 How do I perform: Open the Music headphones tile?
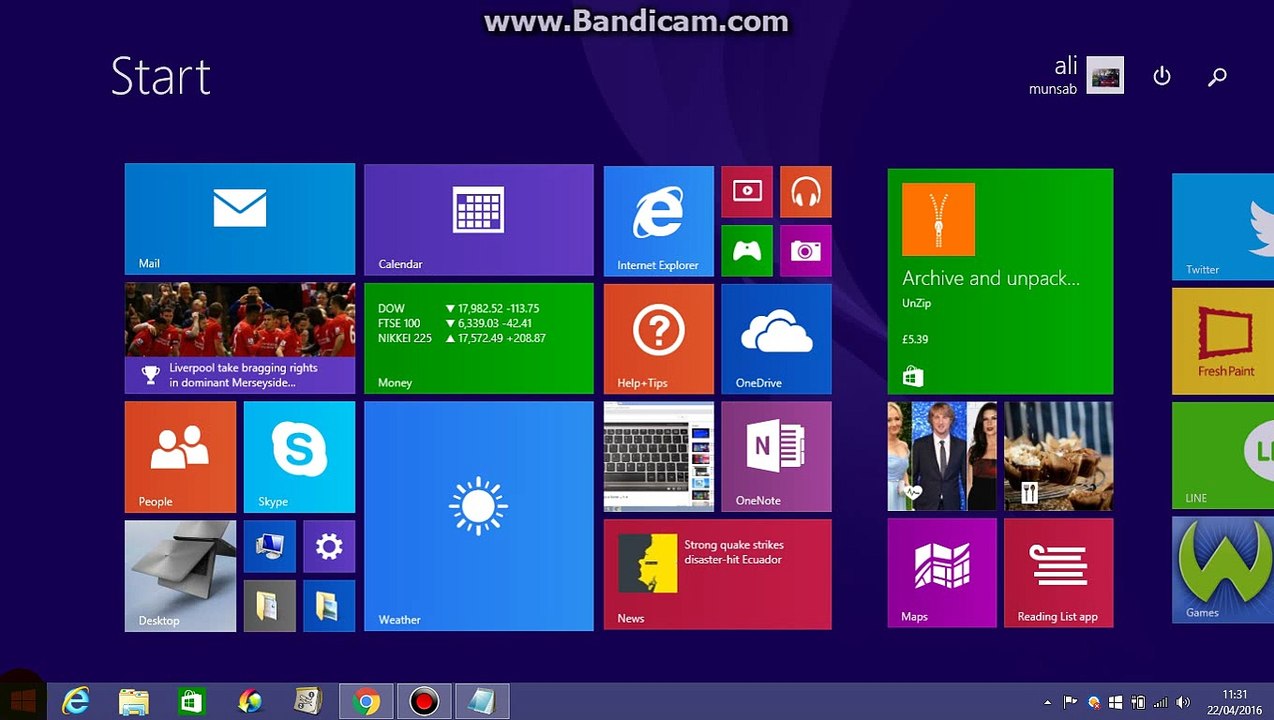(806, 192)
